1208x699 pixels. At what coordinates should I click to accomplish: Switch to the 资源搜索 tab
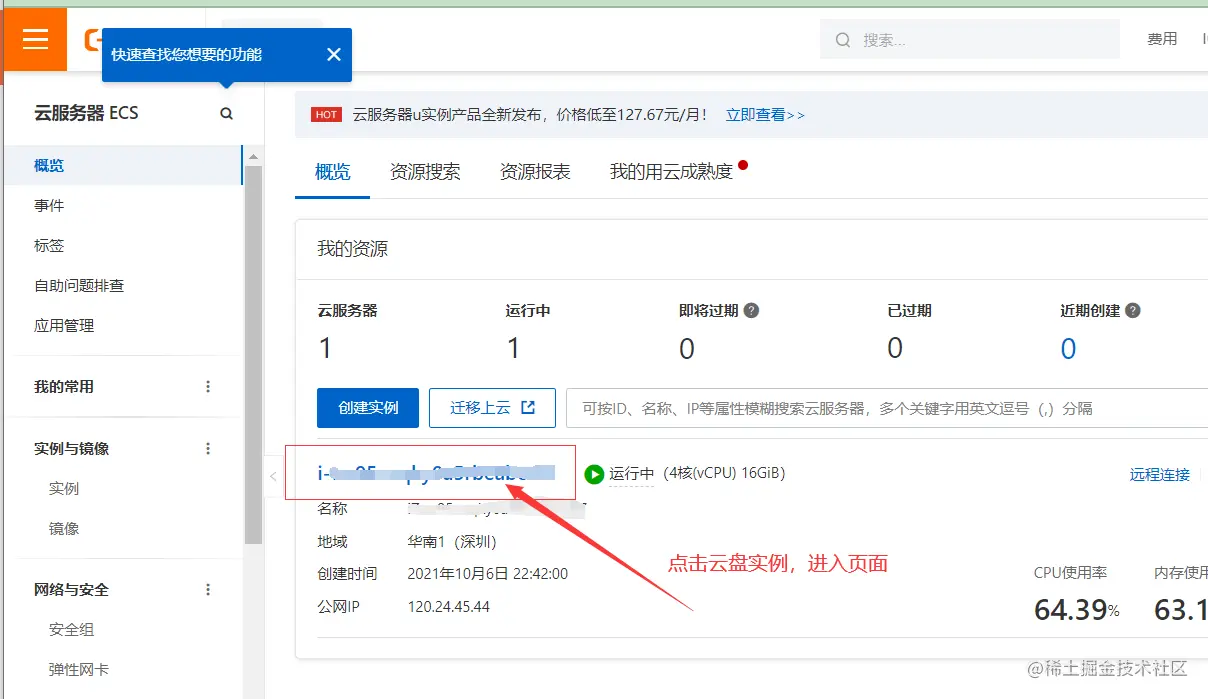pos(425,172)
